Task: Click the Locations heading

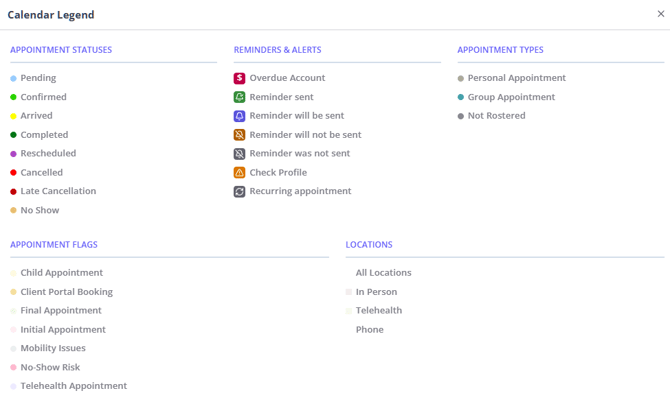Action: click(x=369, y=245)
